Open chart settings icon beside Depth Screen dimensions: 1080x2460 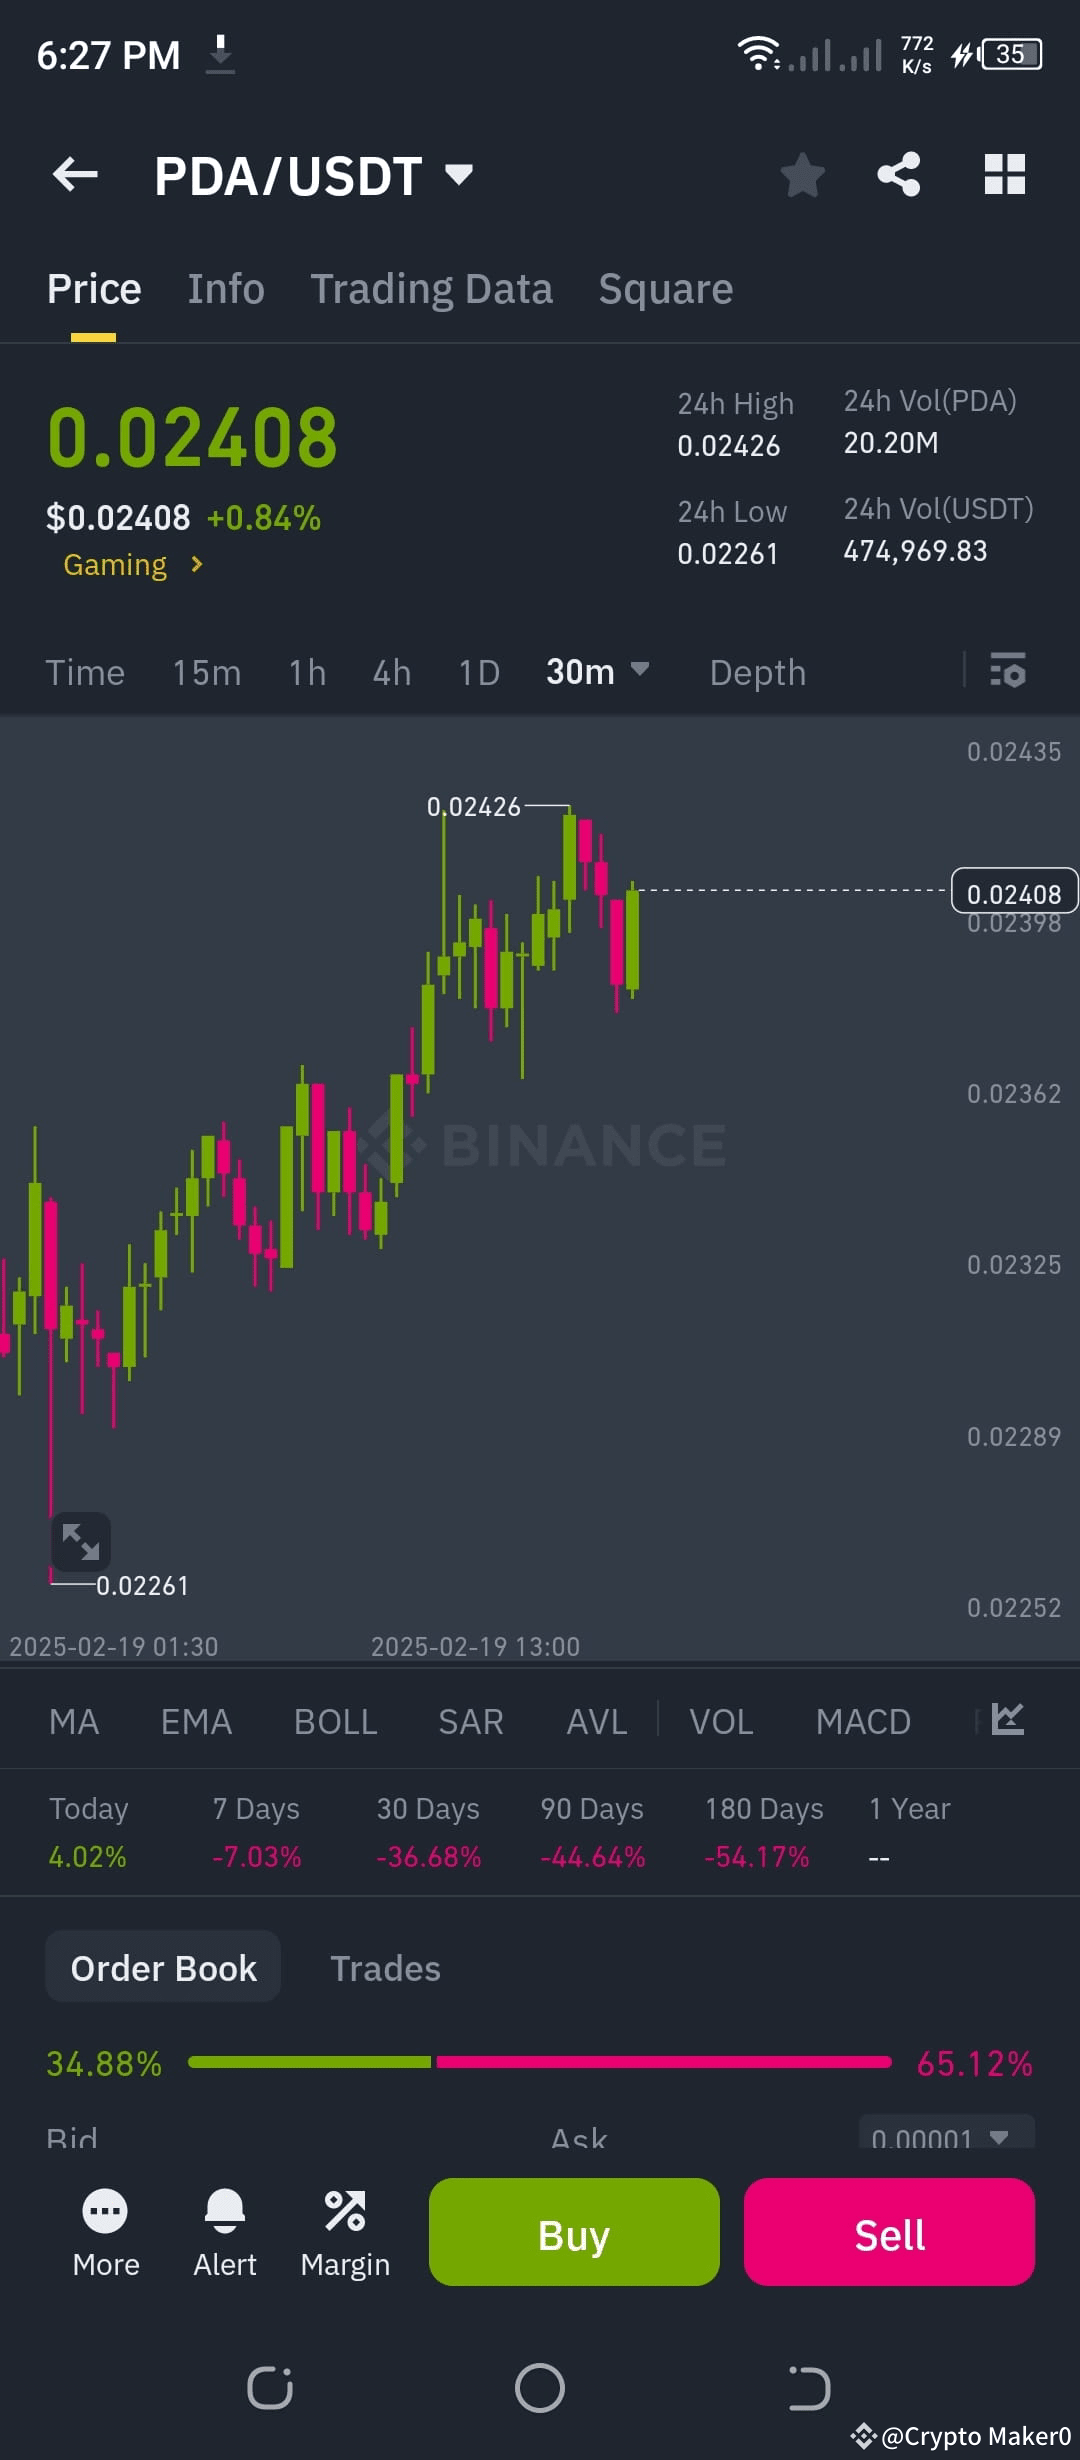[1009, 671]
